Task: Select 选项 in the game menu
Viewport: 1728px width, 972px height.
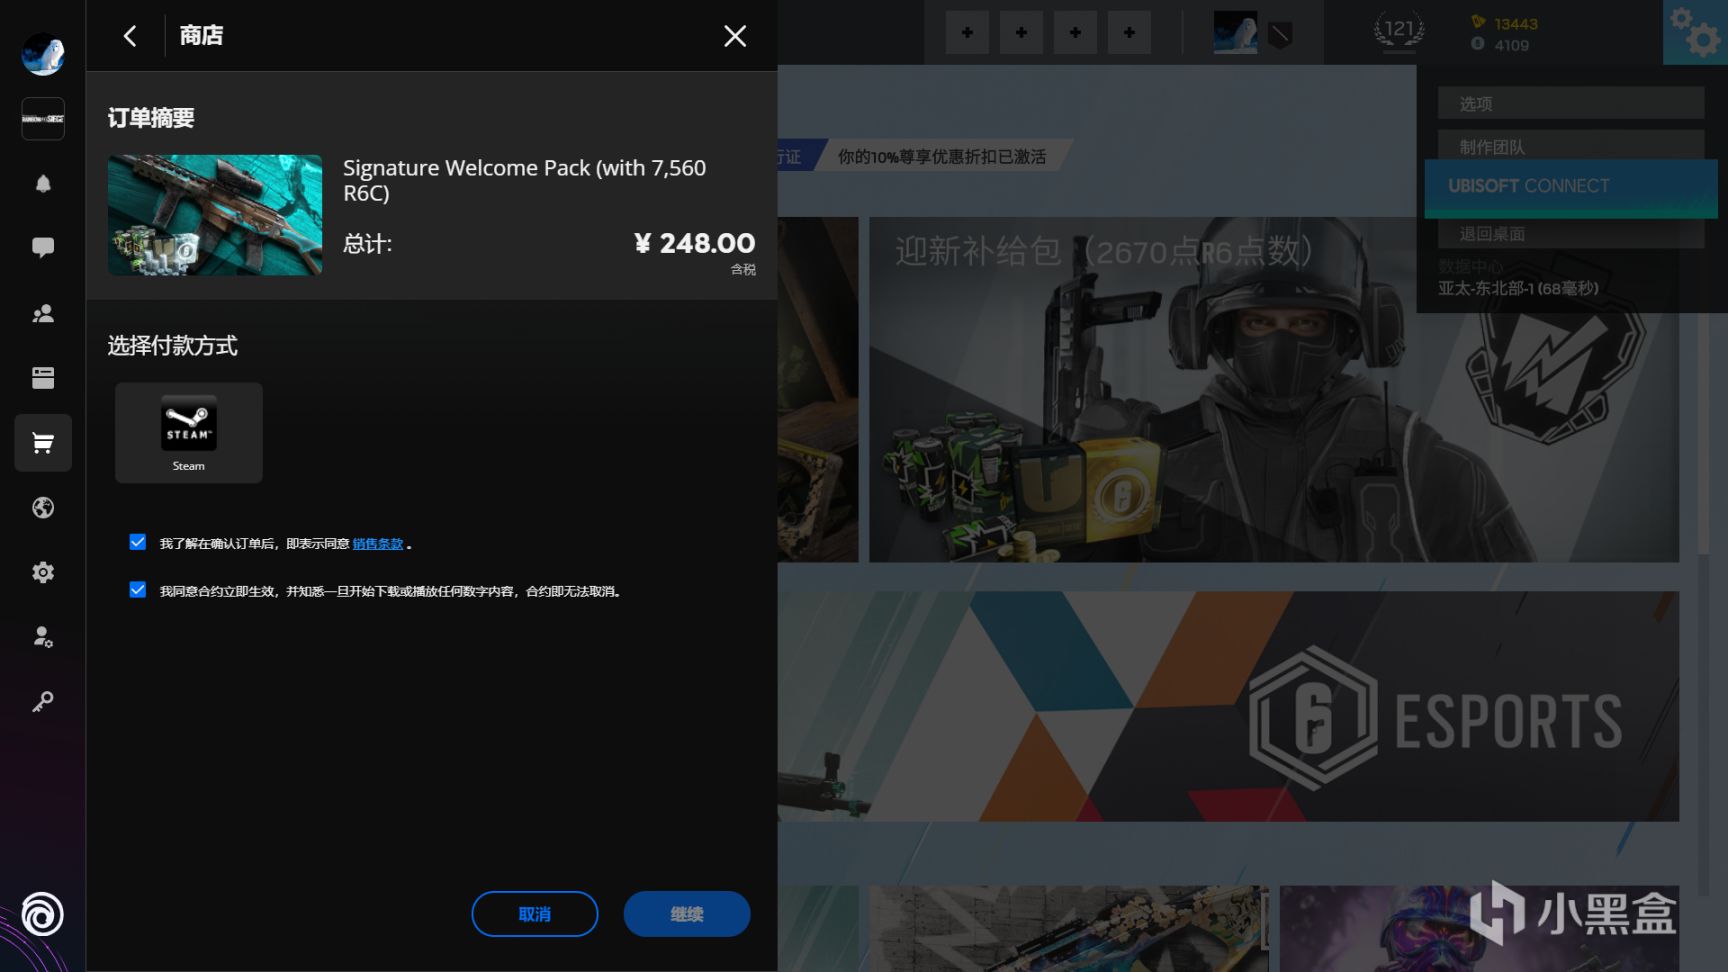Action: pos(1571,104)
